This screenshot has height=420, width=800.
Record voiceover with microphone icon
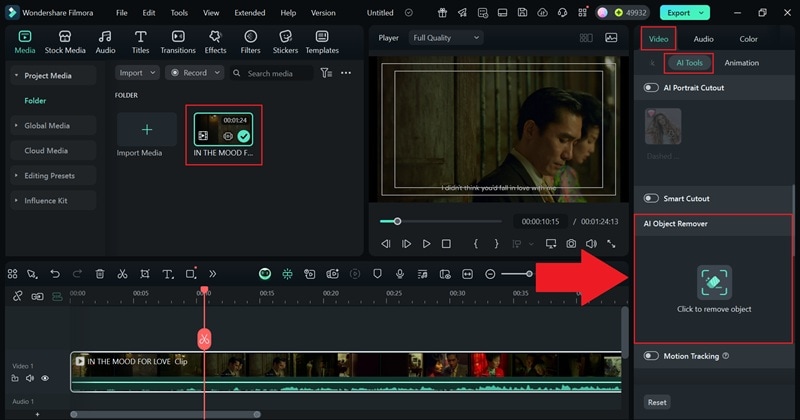(x=399, y=274)
